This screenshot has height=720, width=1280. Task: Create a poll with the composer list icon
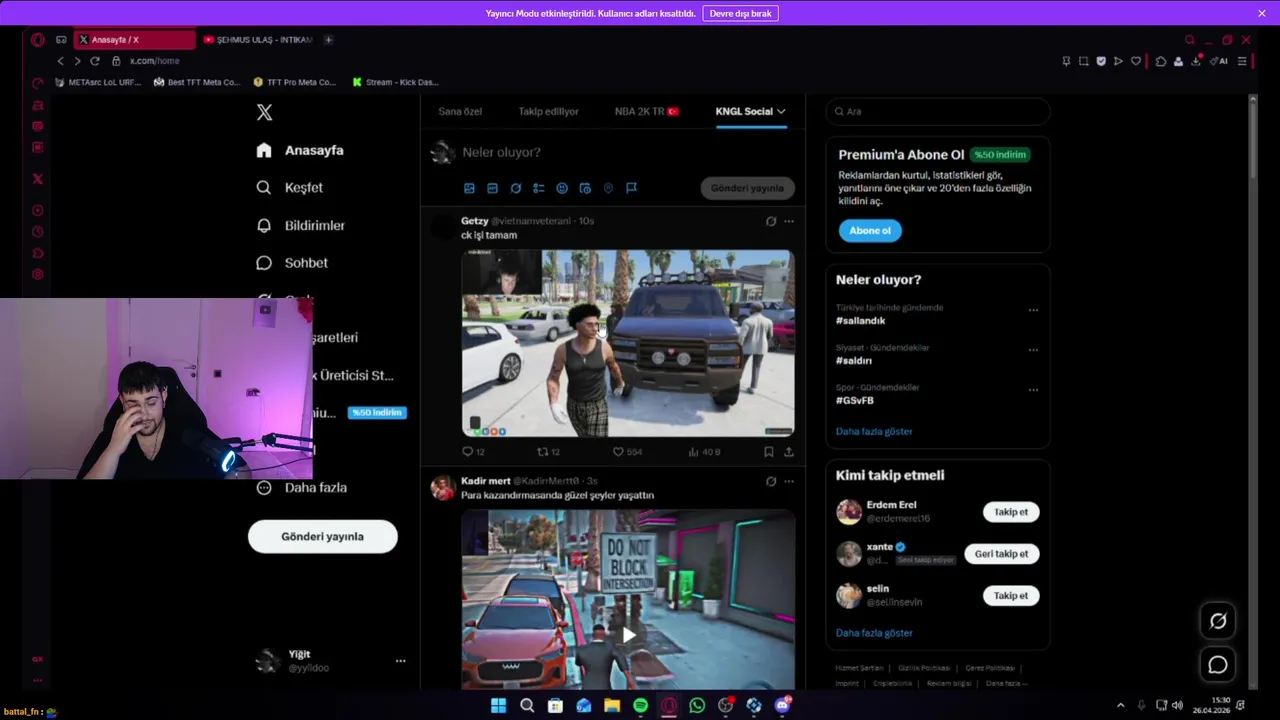(538, 188)
